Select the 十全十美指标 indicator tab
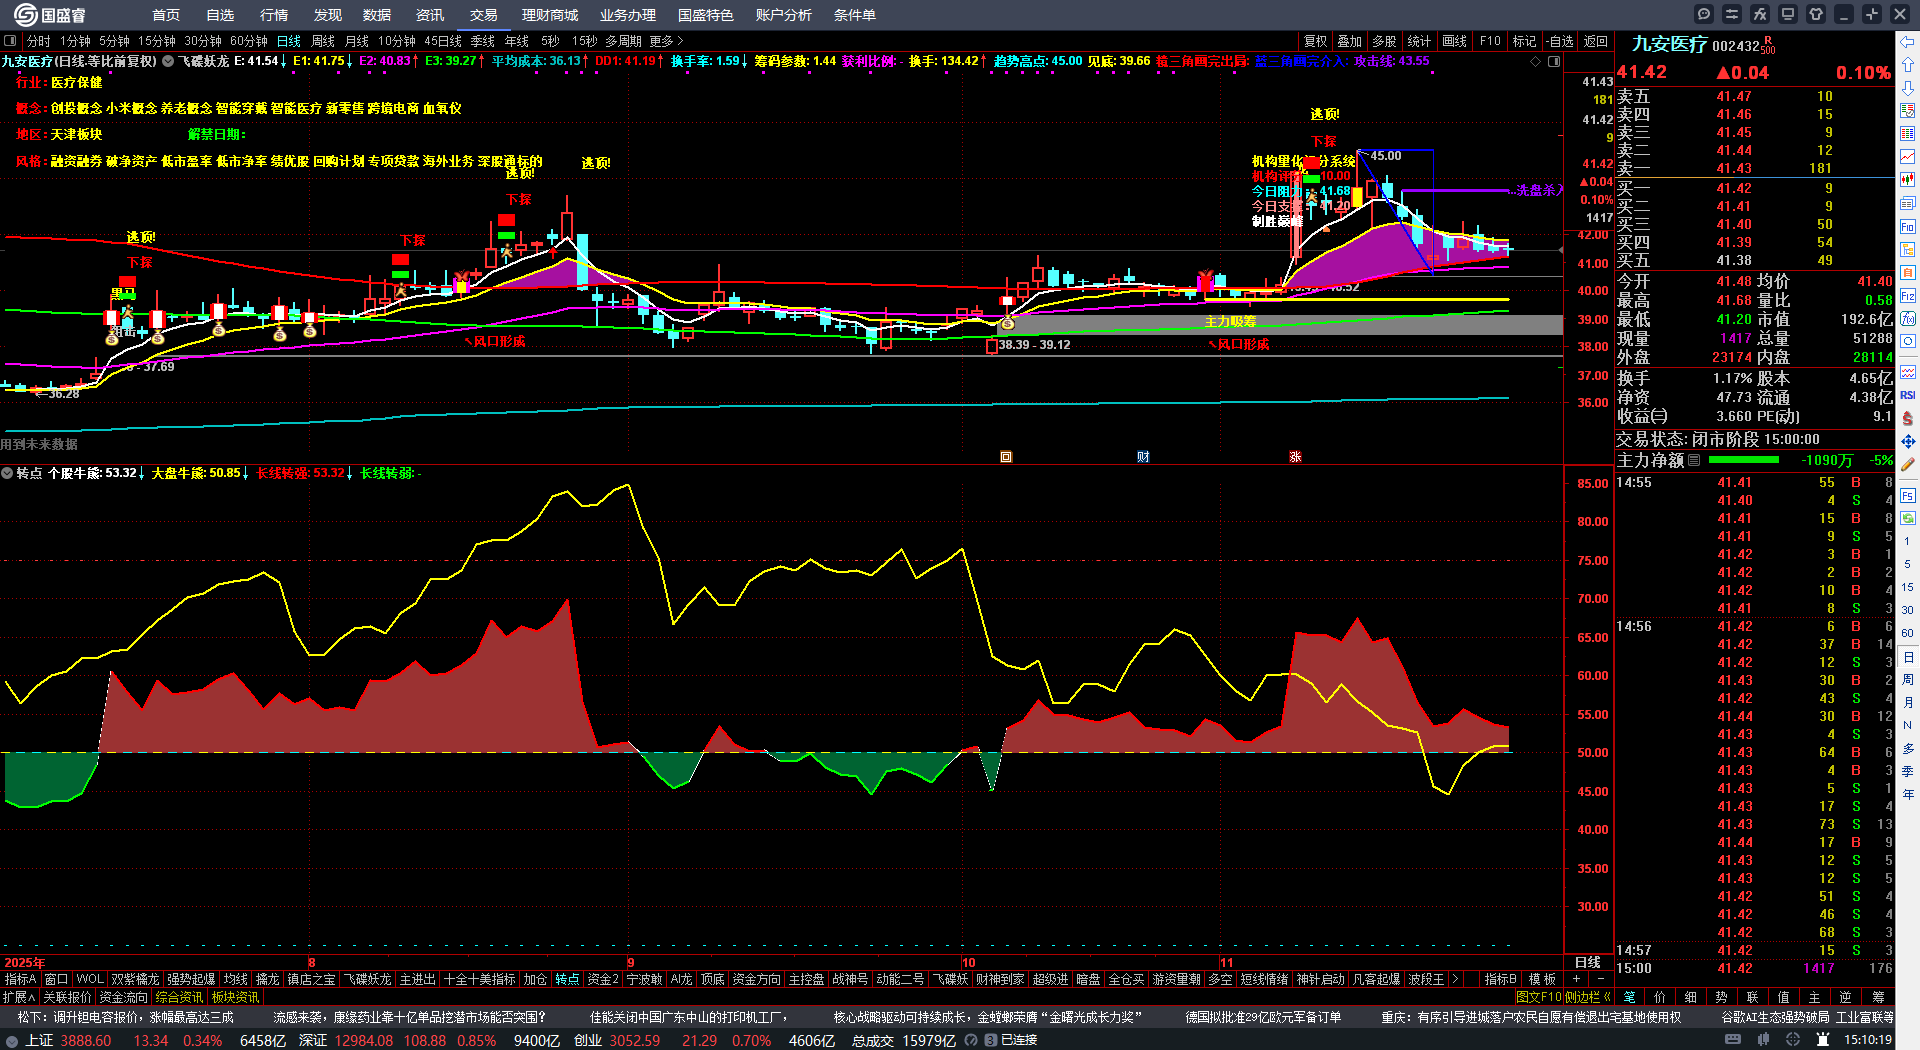1920x1050 pixels. 479,979
